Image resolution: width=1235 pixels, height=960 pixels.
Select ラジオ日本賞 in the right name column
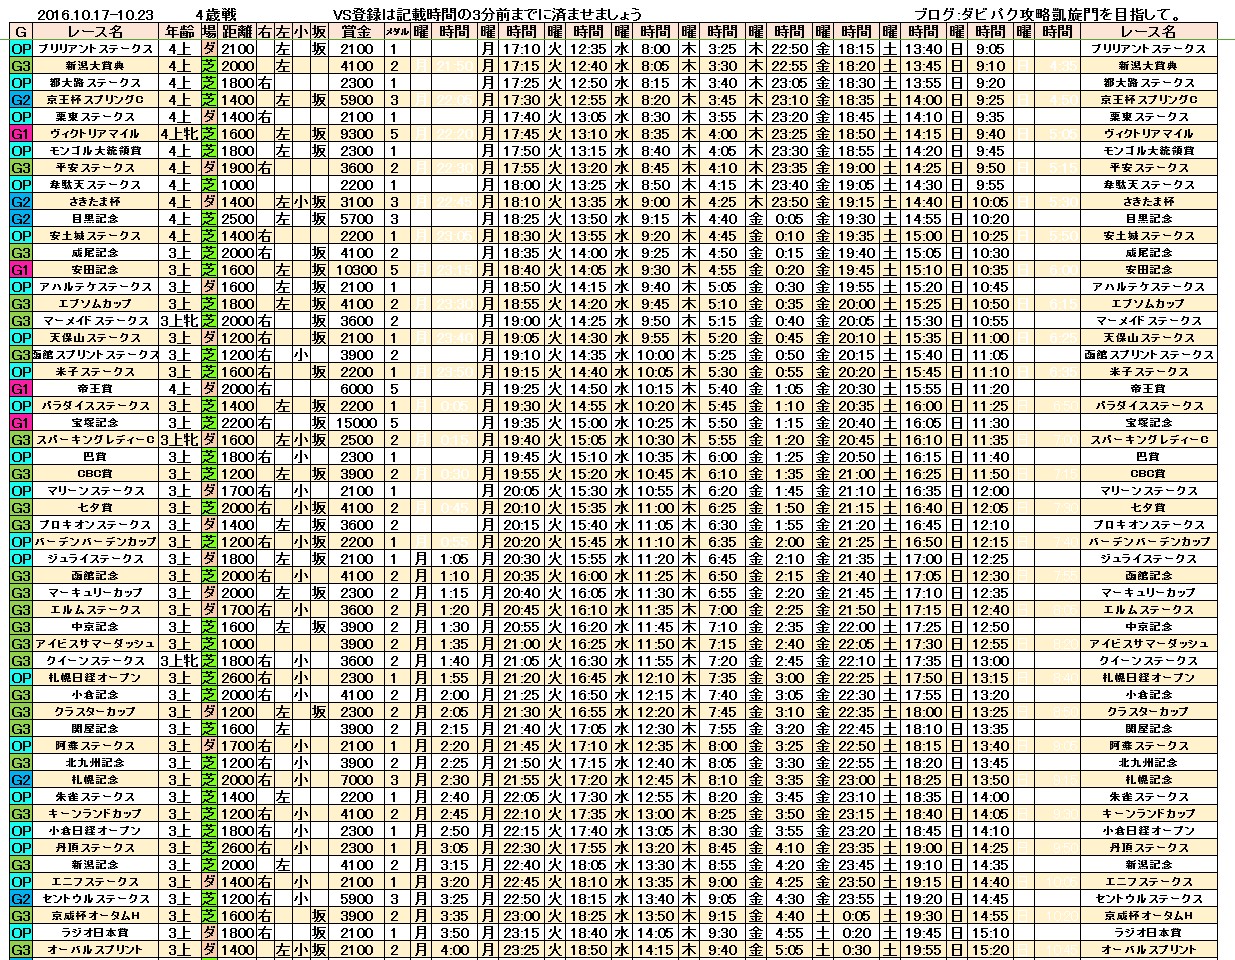[1147, 932]
